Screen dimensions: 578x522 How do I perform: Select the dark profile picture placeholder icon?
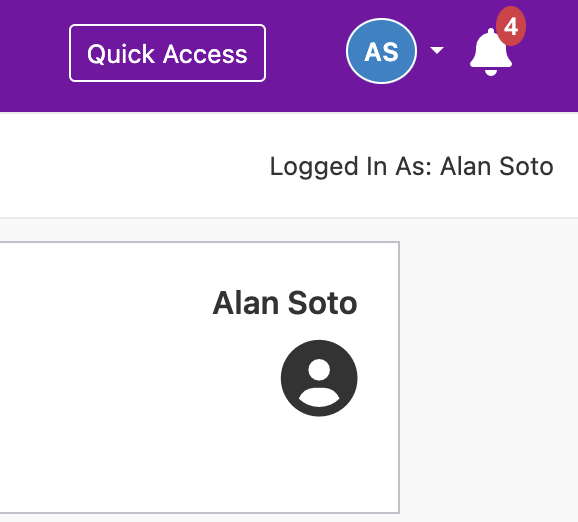point(319,378)
